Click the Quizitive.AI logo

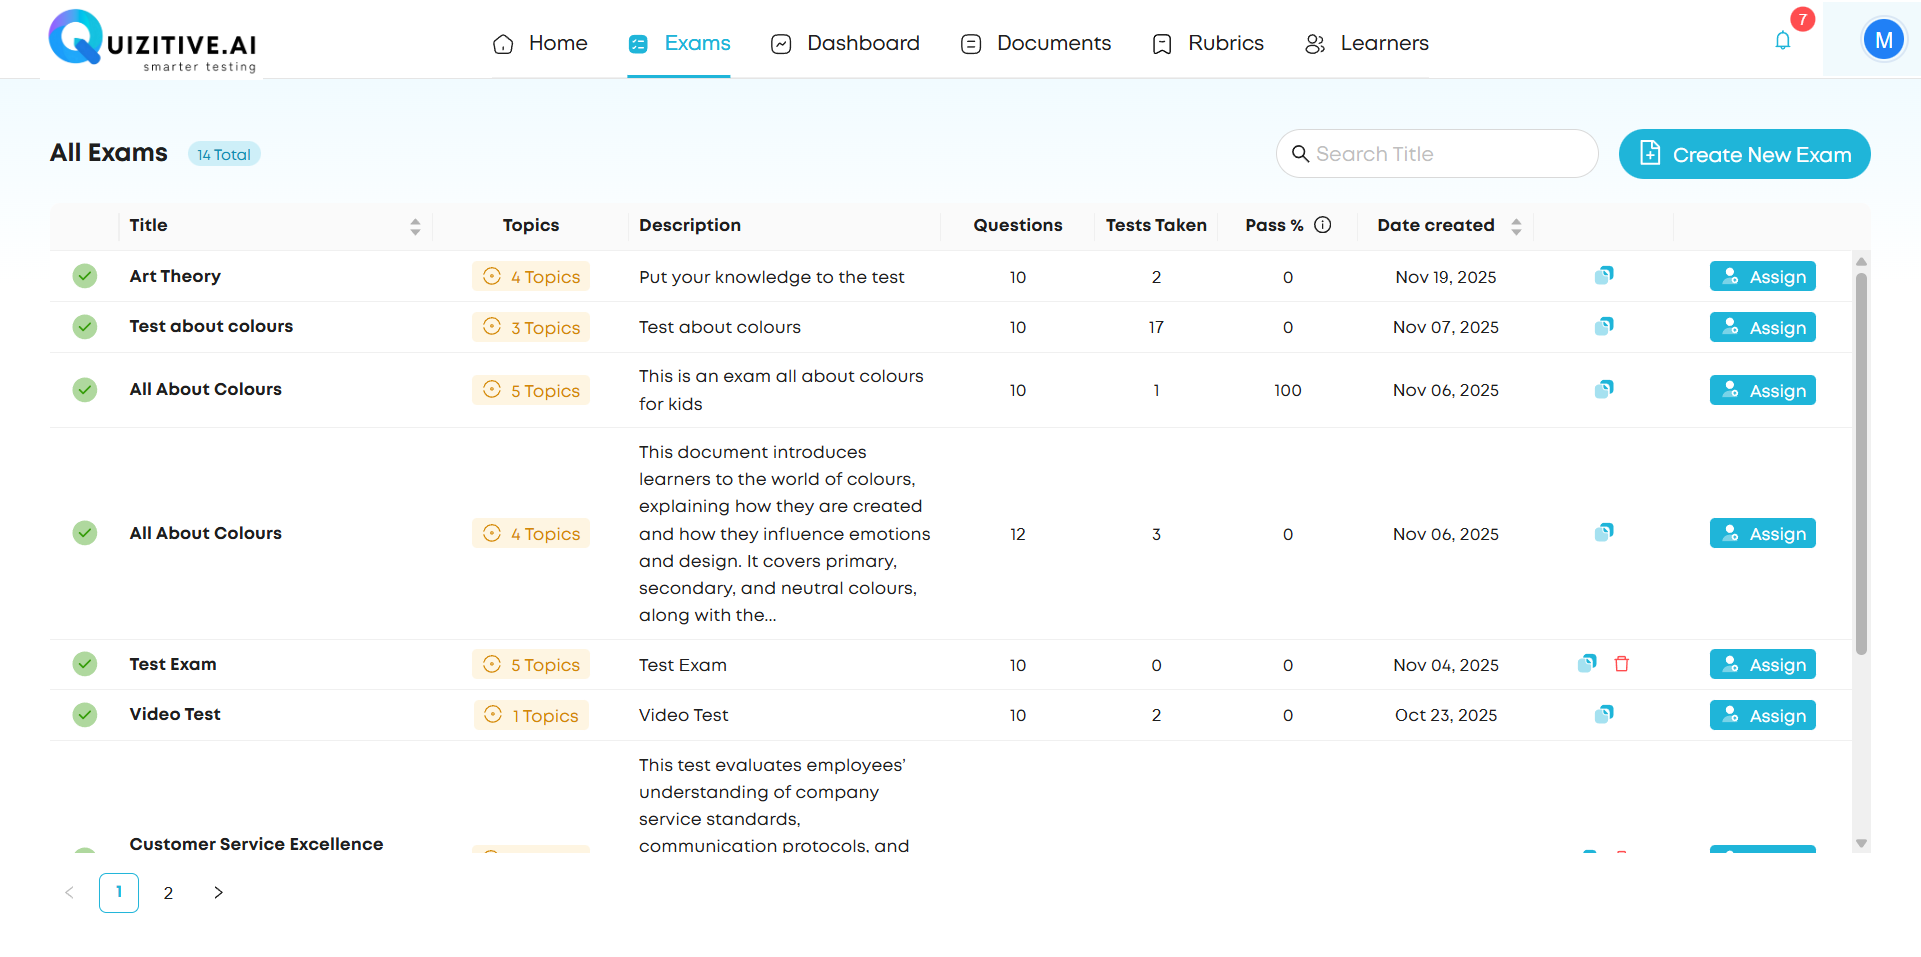click(153, 41)
